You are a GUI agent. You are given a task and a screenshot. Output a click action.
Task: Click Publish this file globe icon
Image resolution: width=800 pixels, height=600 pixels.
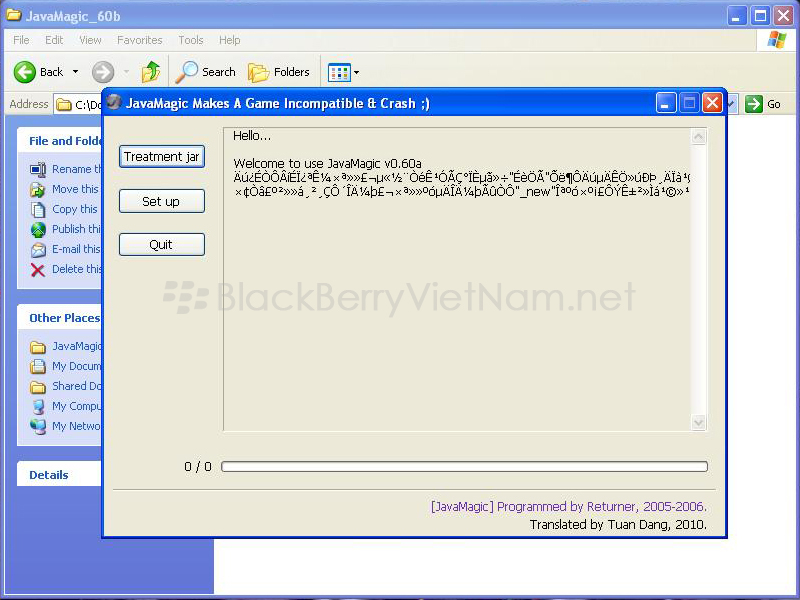[x=38, y=230]
